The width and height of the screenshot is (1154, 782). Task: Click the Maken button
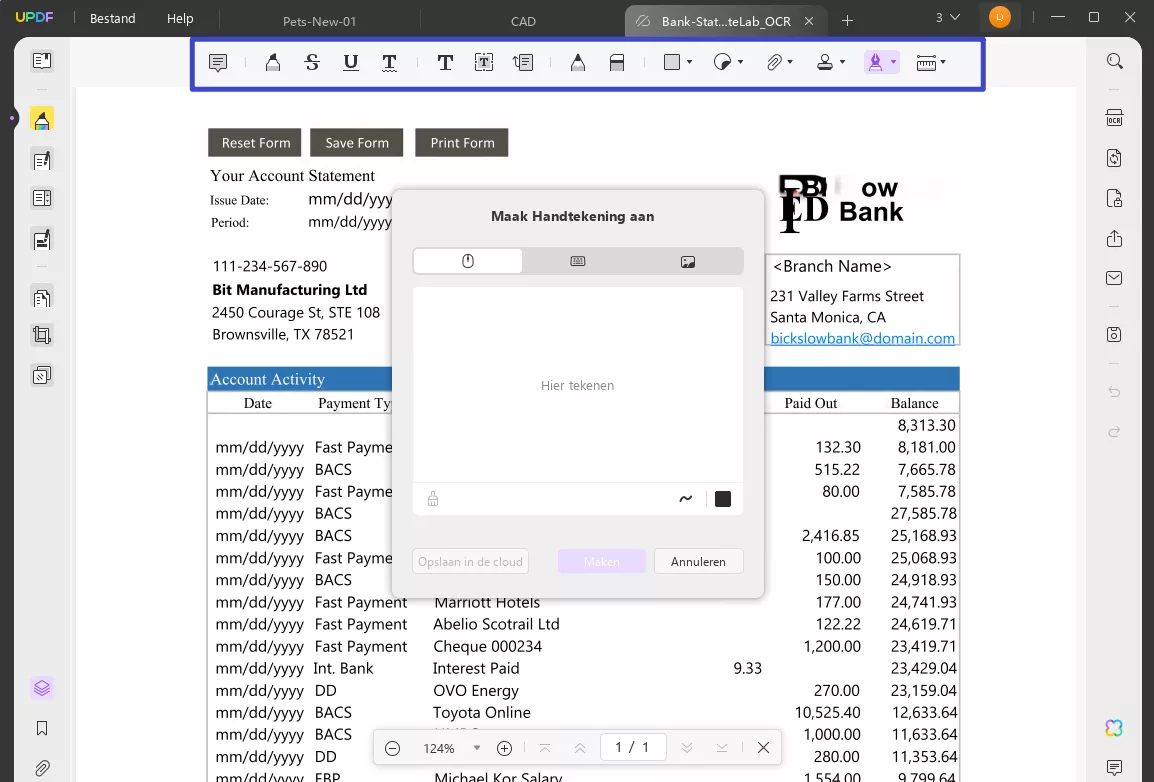(601, 561)
